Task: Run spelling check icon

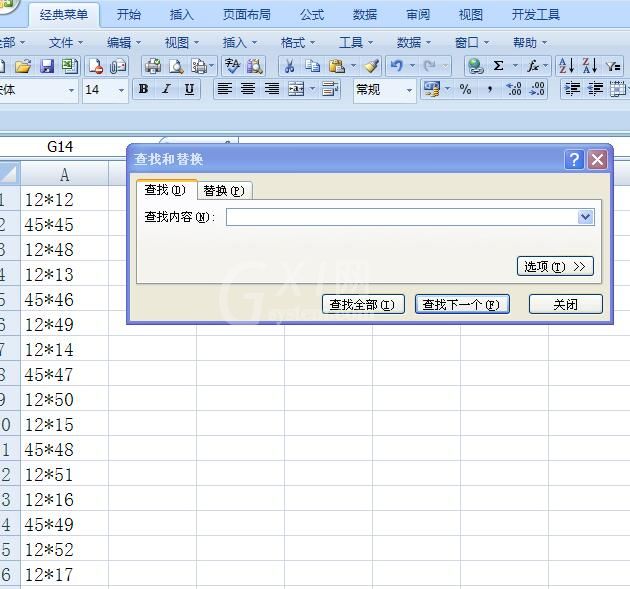Action: click(232, 66)
